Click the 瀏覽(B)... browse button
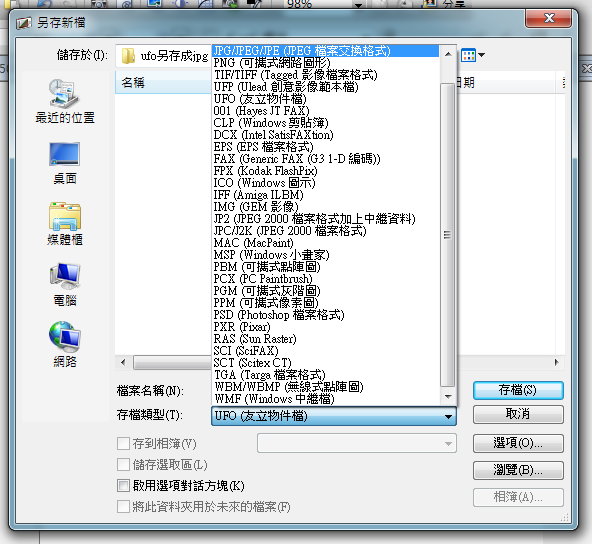Screen dimensions: 592x544 coord(518,470)
